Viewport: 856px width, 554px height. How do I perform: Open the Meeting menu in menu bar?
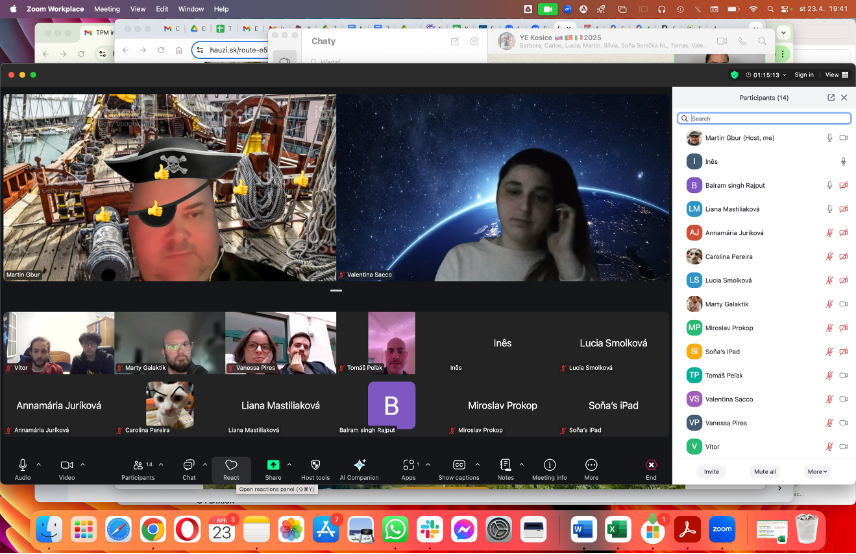pyautogui.click(x=107, y=9)
